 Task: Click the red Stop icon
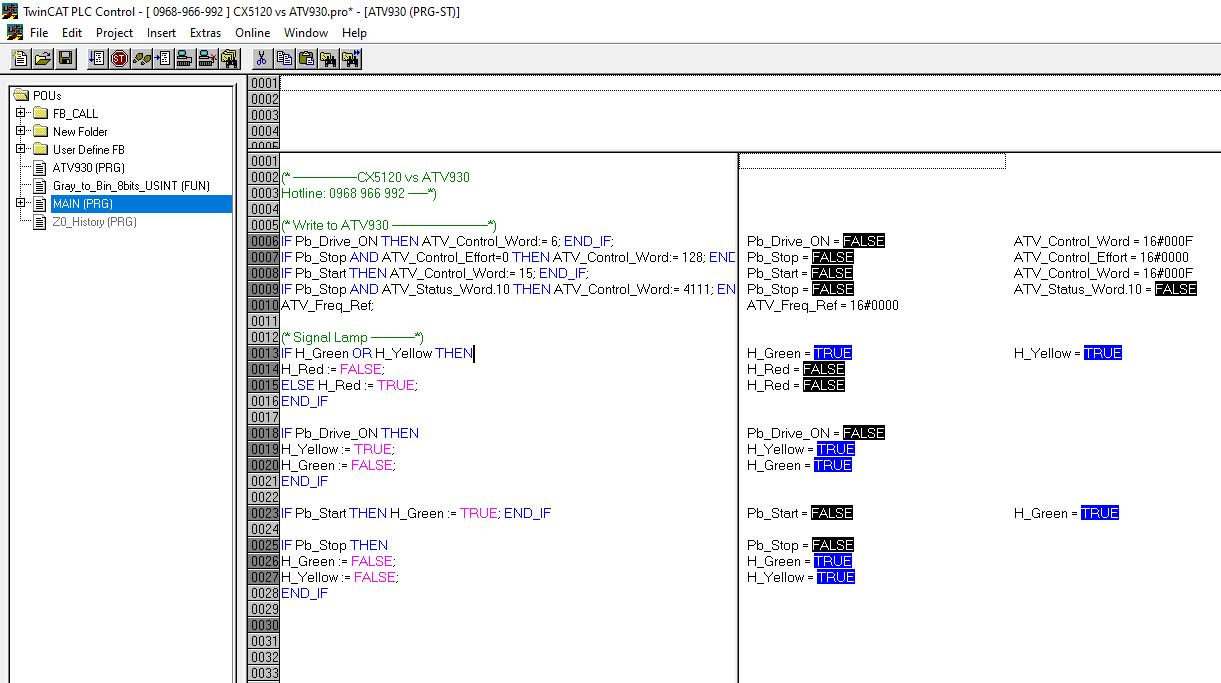tap(120, 58)
